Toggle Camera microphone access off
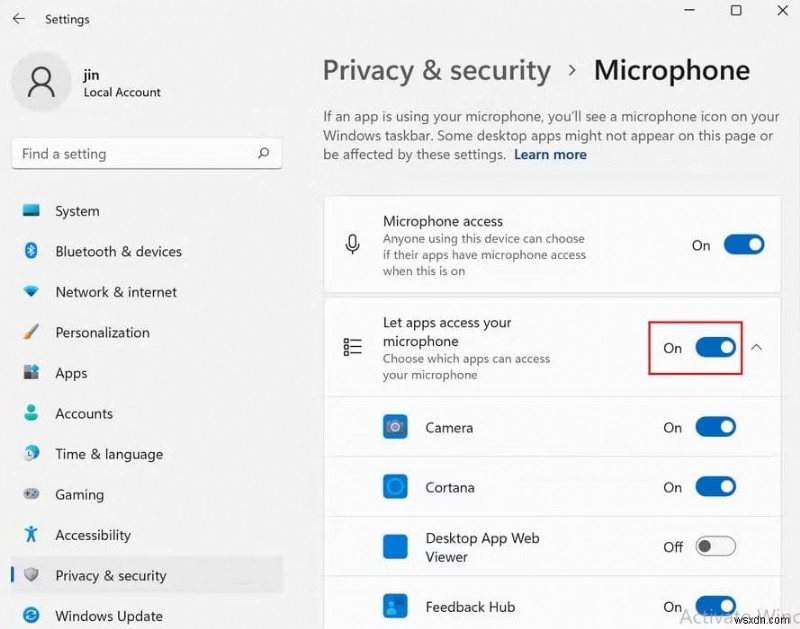The image size is (800, 629). (x=717, y=427)
